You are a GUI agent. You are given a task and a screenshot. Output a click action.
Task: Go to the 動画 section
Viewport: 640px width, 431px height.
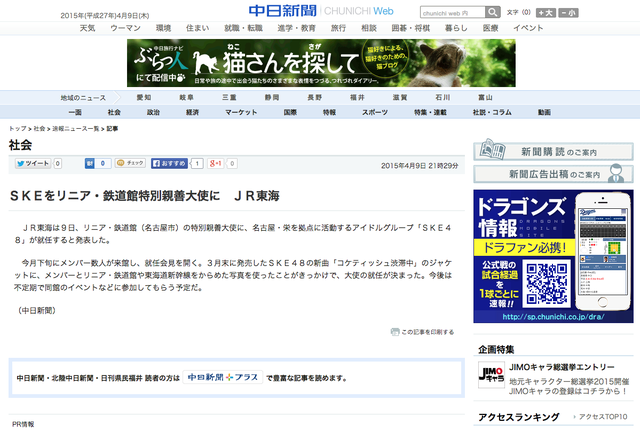(x=544, y=112)
